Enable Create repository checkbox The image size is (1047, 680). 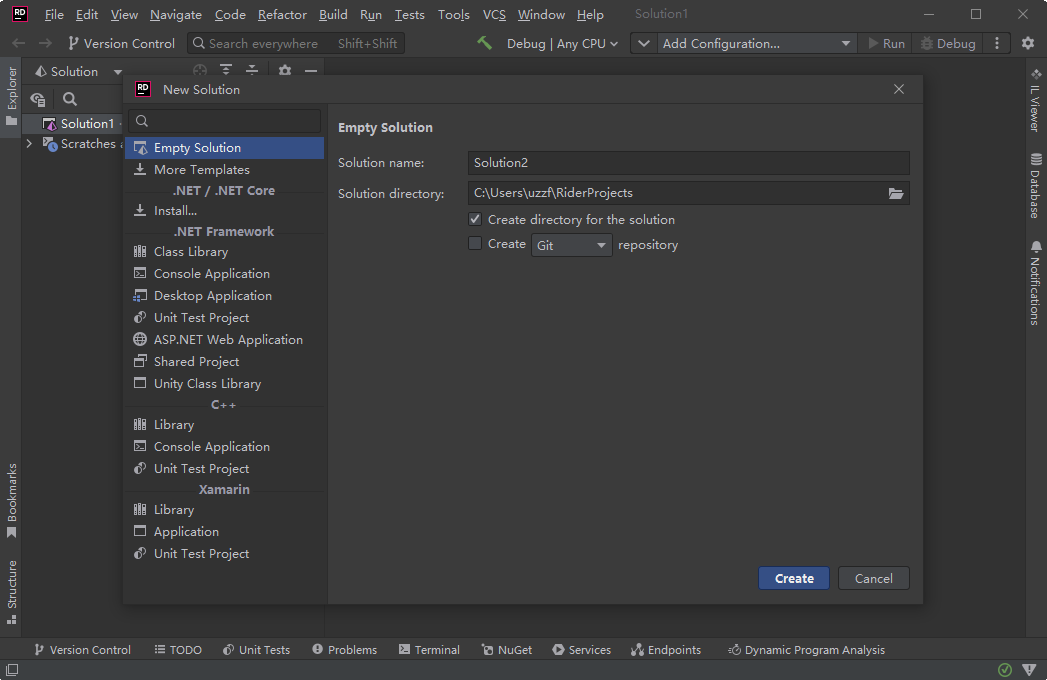click(x=475, y=244)
